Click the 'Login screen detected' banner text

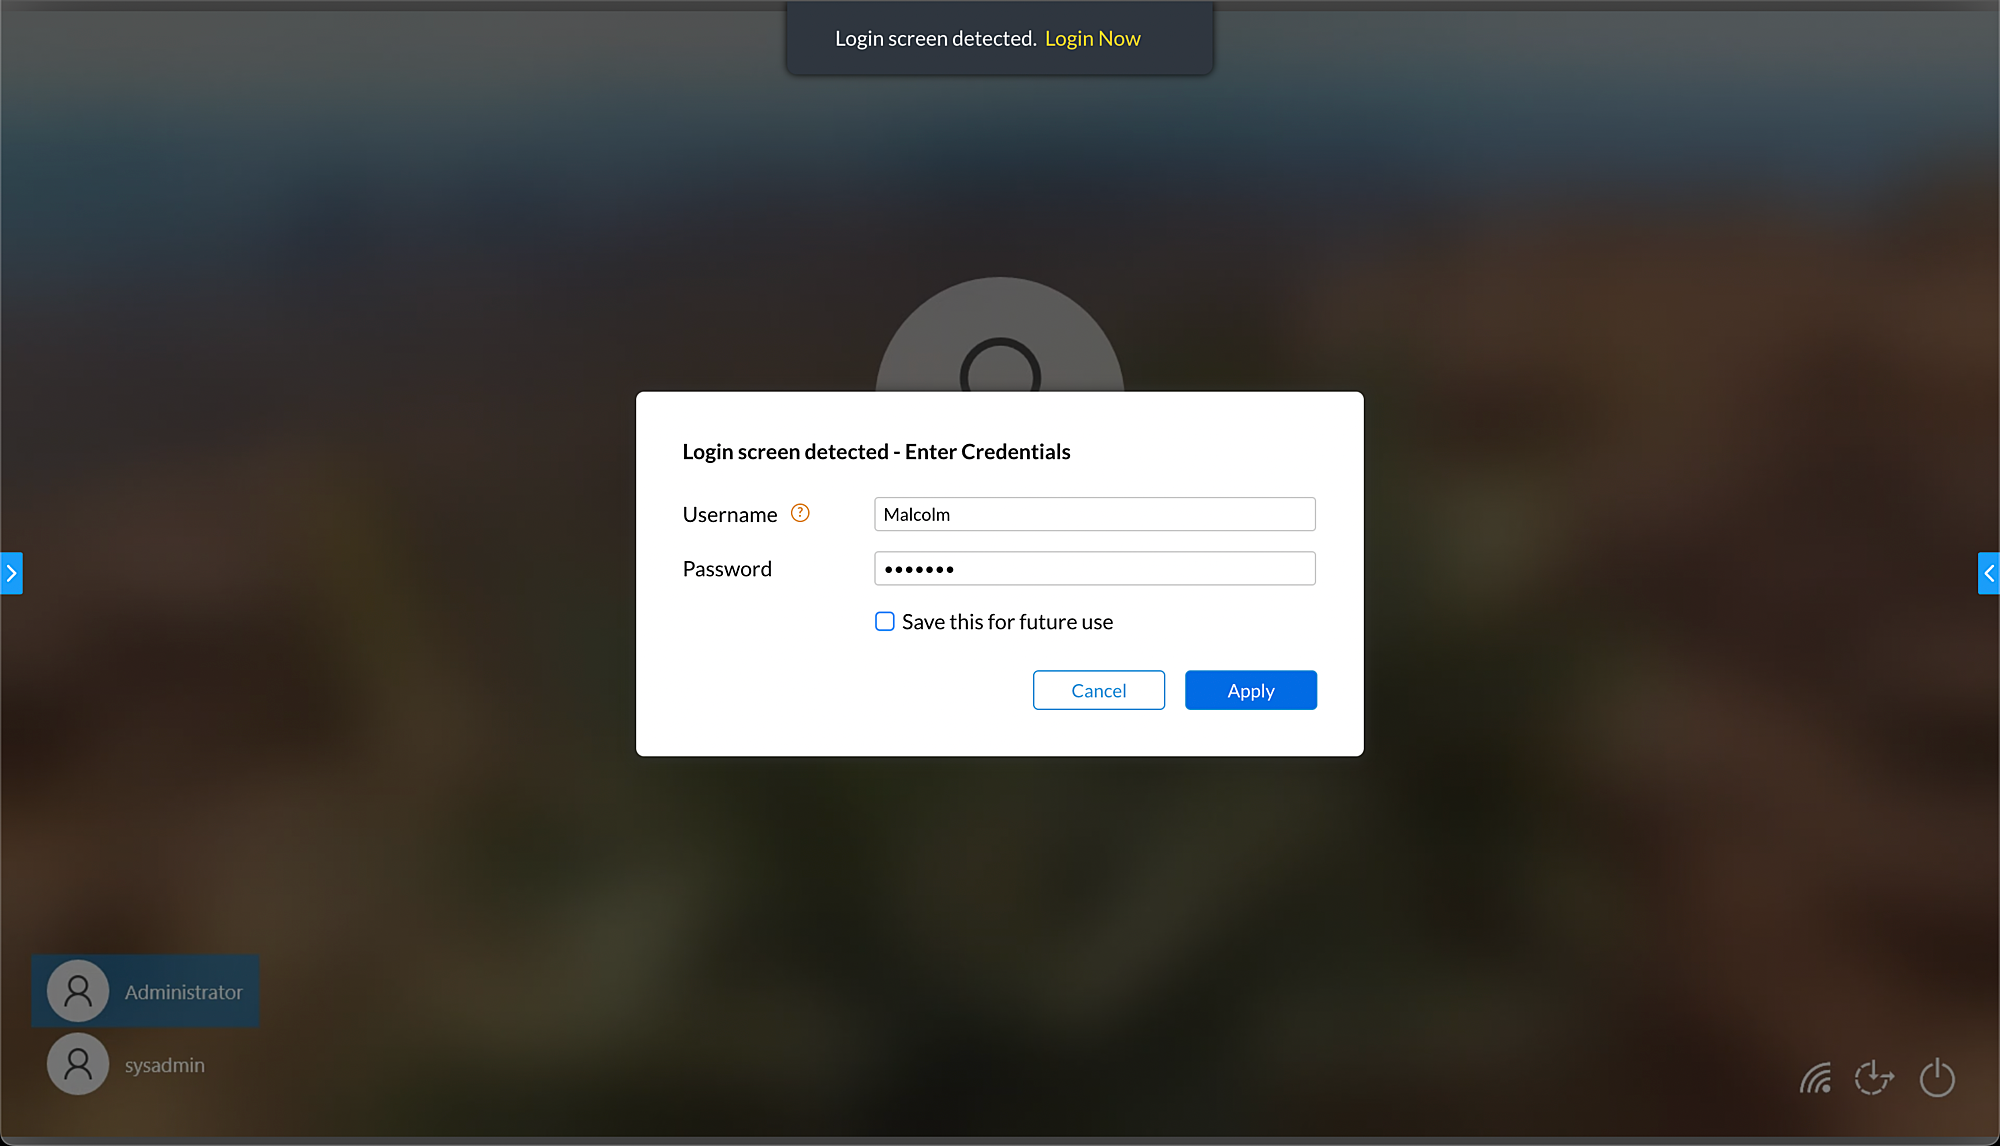(x=935, y=39)
